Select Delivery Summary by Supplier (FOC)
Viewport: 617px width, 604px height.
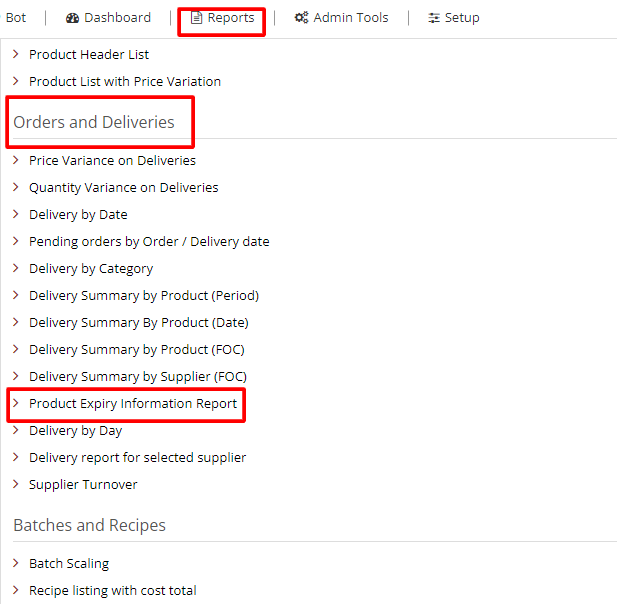[x=138, y=376]
